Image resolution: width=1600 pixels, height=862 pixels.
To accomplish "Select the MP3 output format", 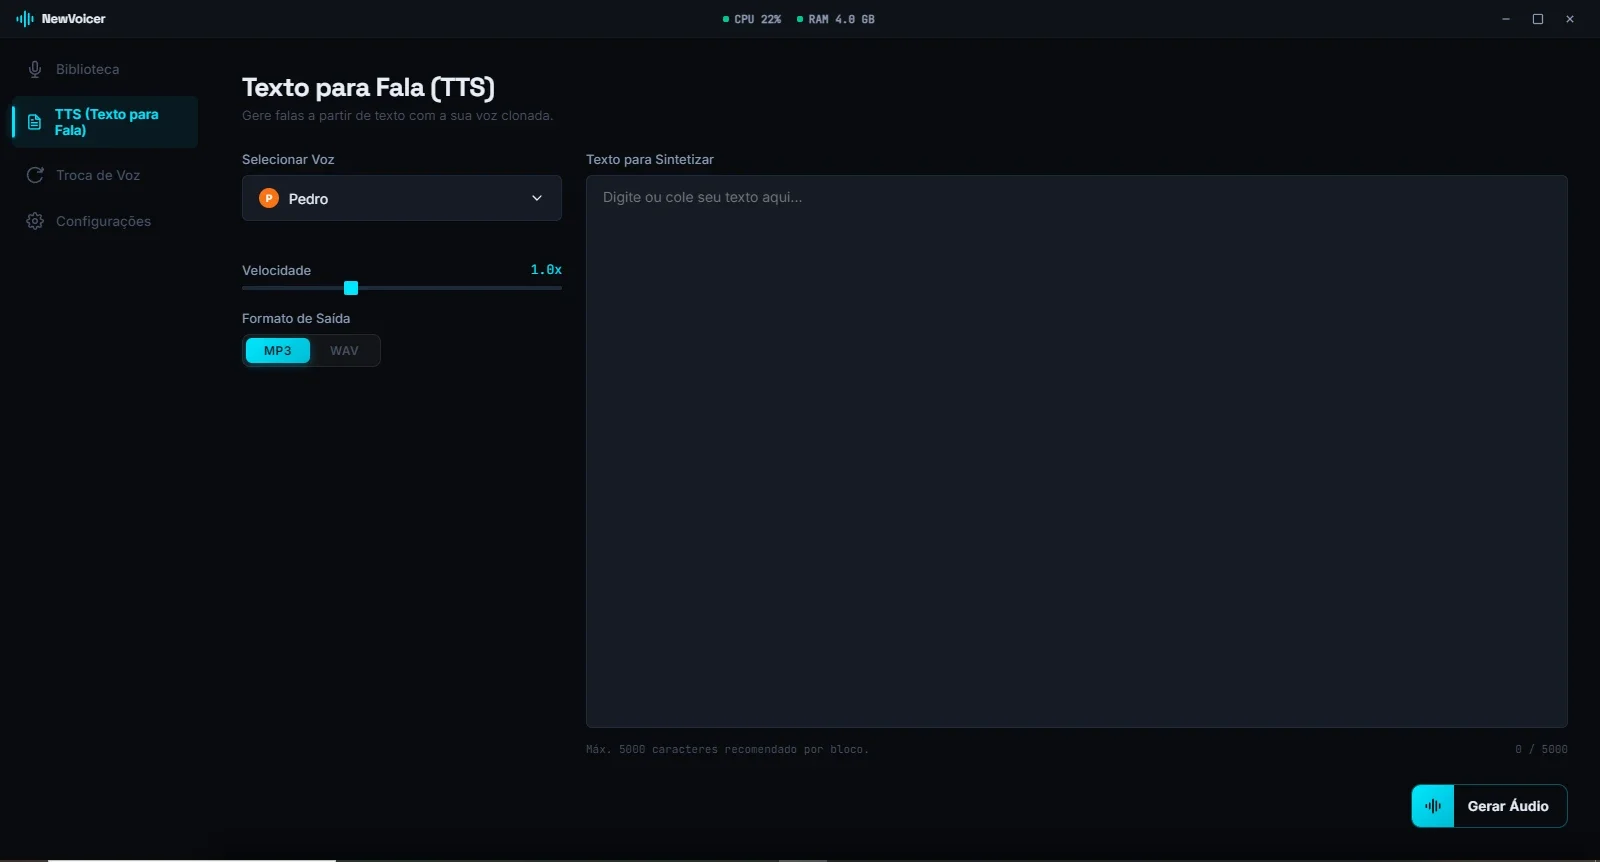I will (x=278, y=351).
